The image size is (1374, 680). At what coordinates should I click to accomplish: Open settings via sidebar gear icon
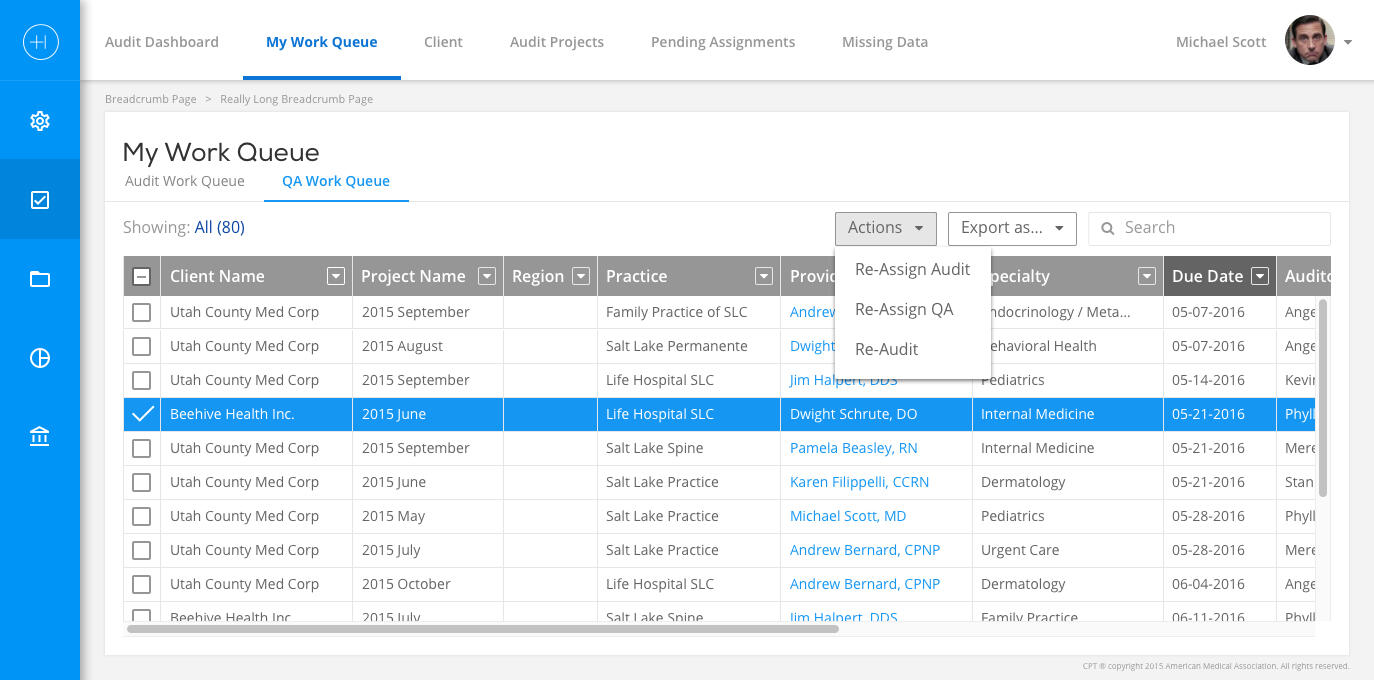[40, 121]
